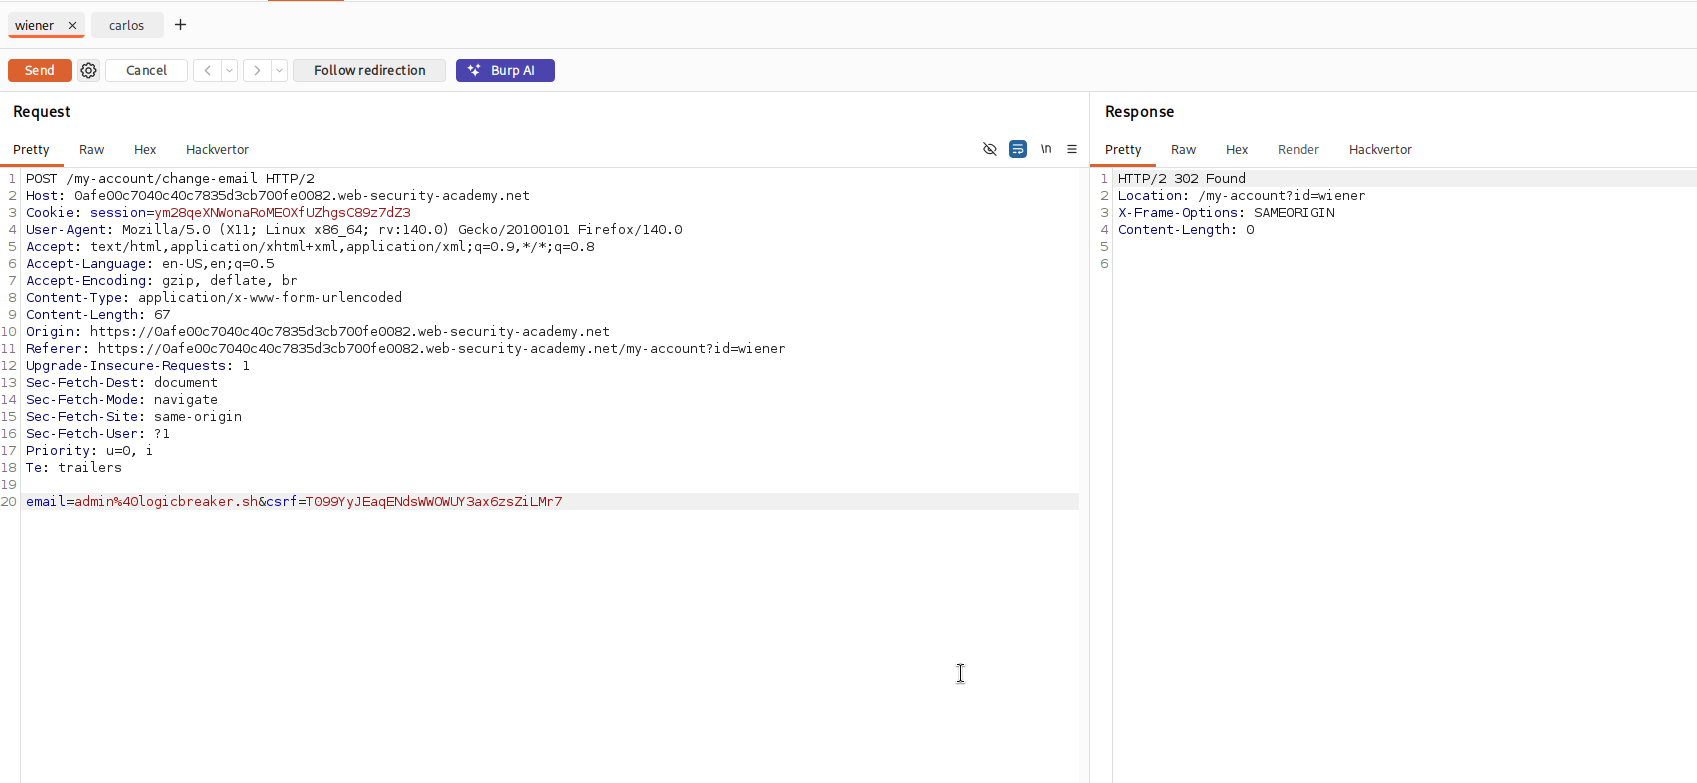
Task: Switch to the carlos tab
Action: 127,25
